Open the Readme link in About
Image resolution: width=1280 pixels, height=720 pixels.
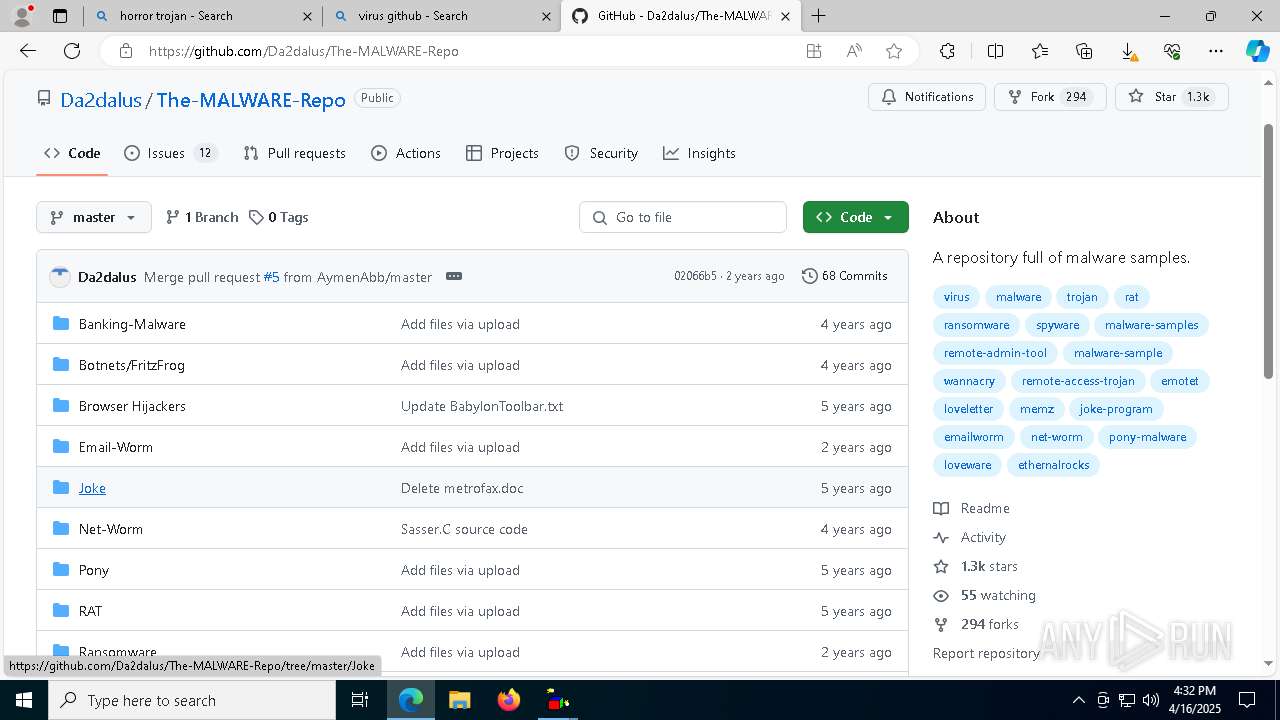(972, 508)
